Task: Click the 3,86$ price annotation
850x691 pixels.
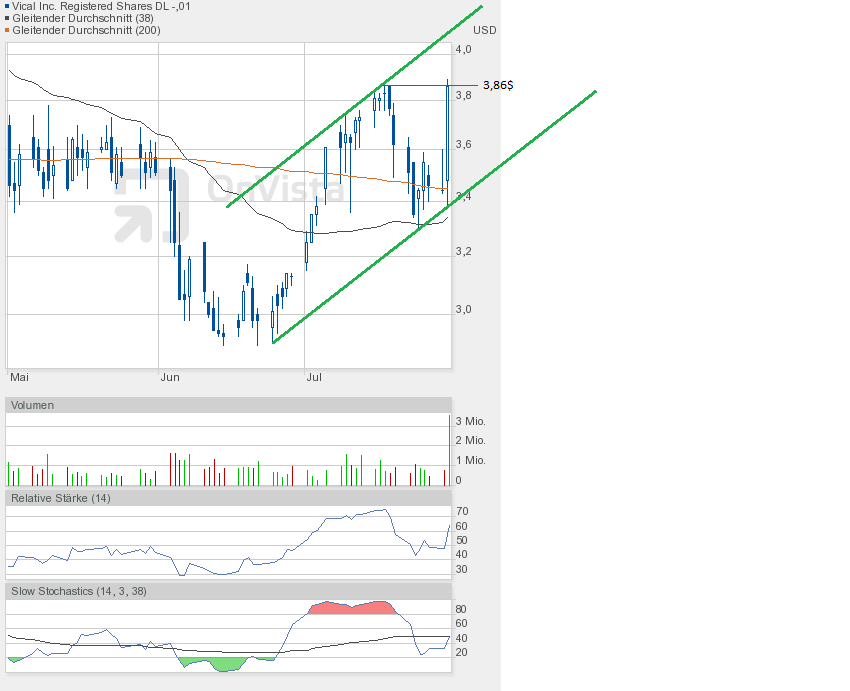Action: (x=498, y=85)
